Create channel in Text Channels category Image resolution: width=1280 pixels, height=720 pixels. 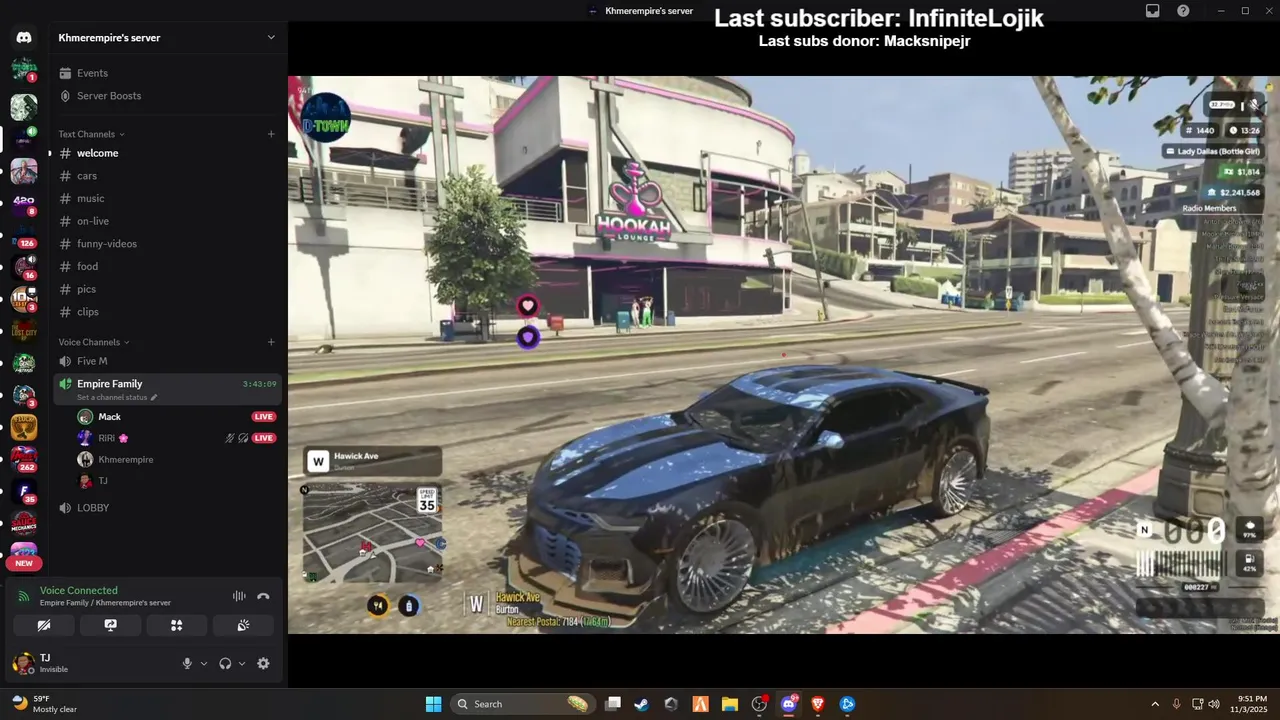pyautogui.click(x=271, y=134)
